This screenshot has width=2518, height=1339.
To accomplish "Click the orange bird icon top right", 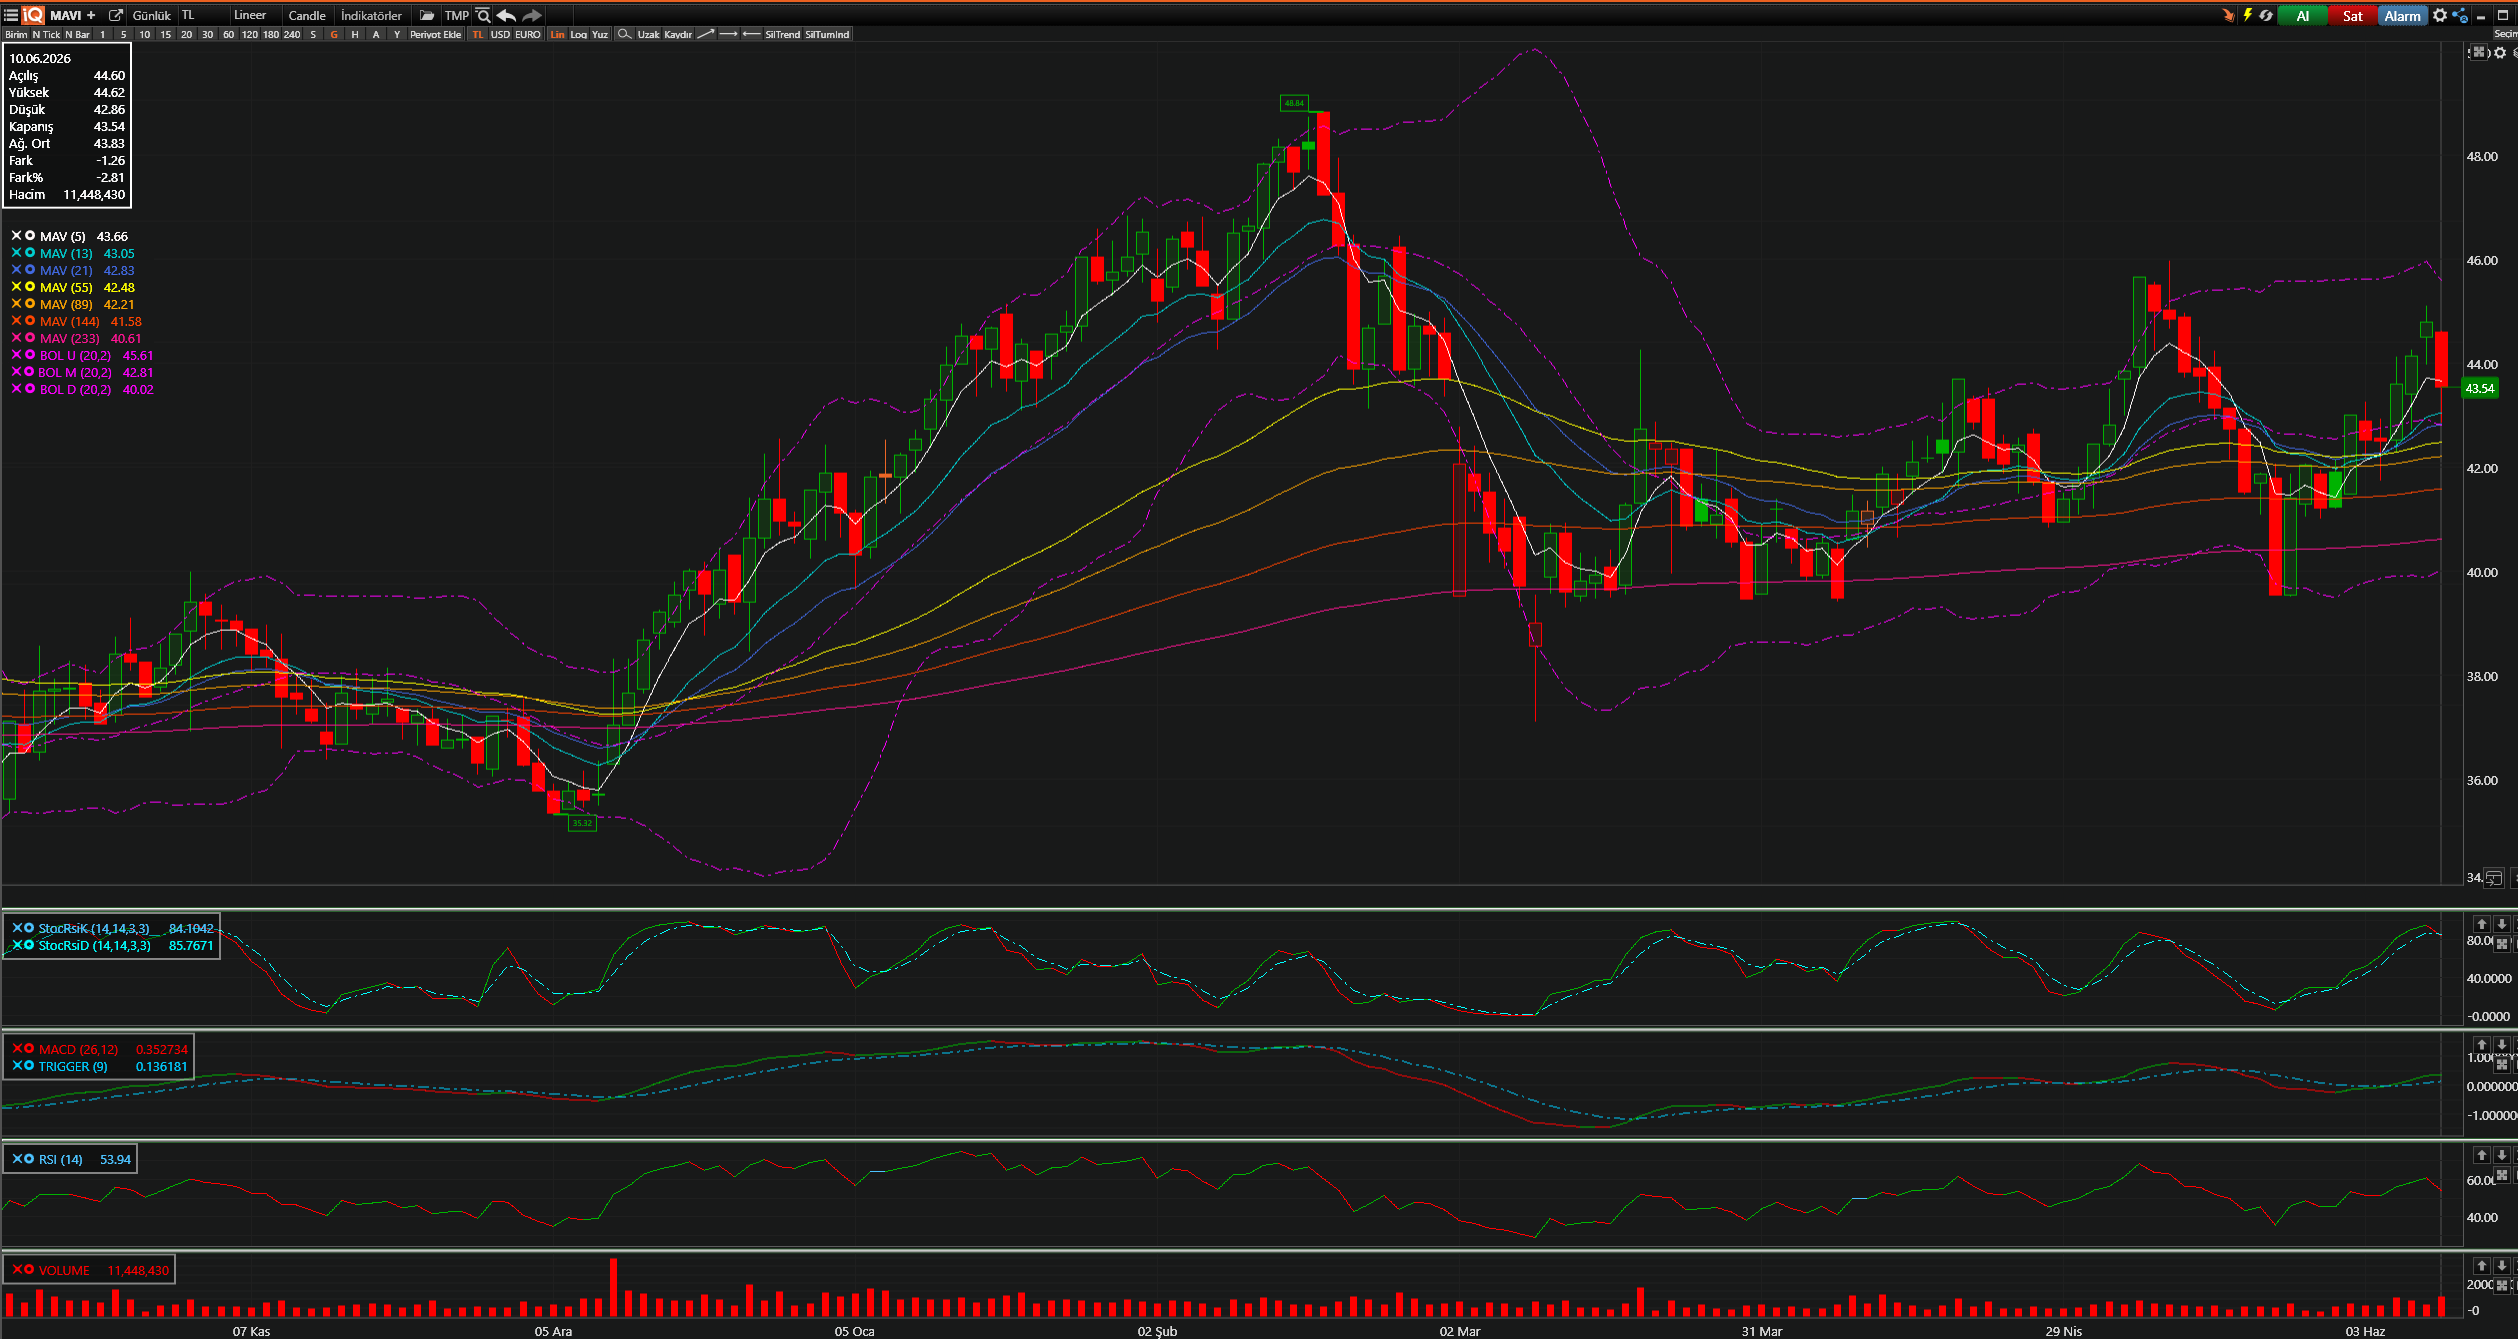I will click(x=2228, y=15).
